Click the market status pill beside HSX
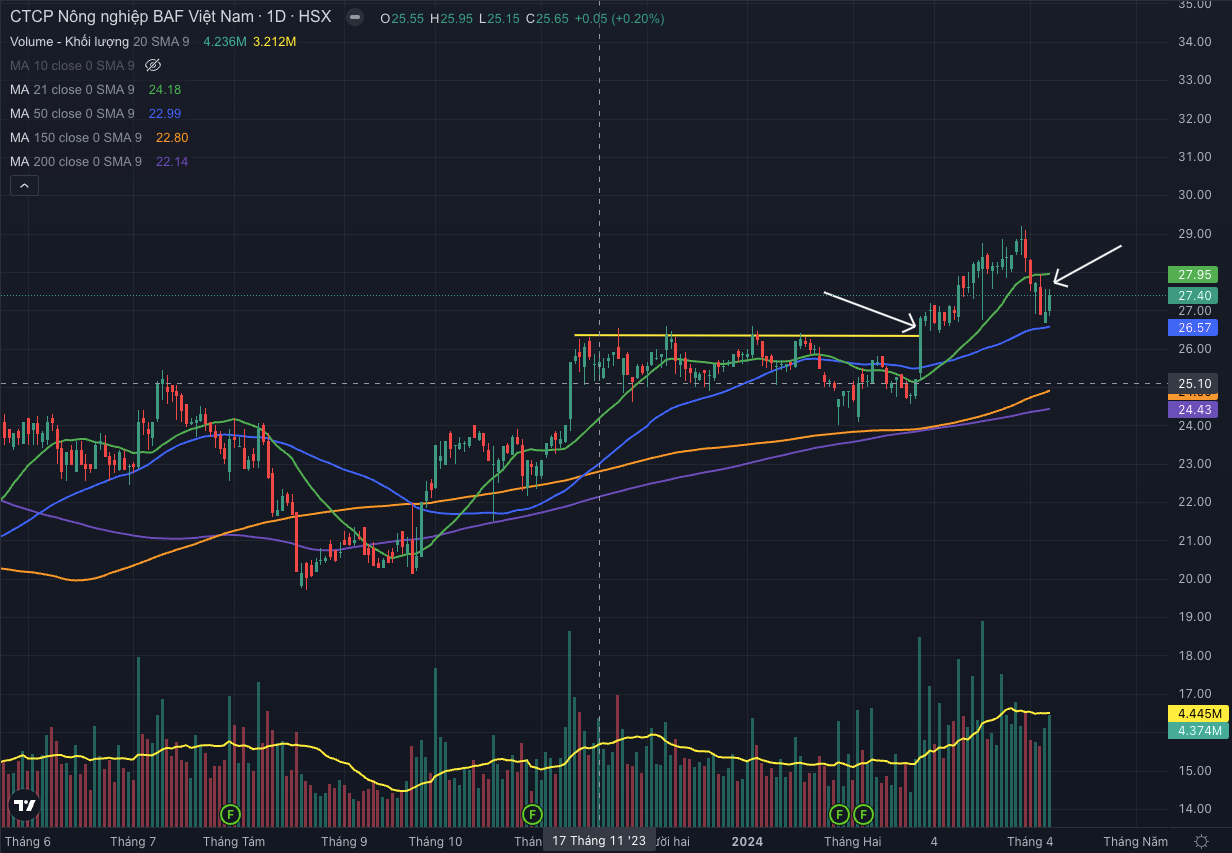 353,18
